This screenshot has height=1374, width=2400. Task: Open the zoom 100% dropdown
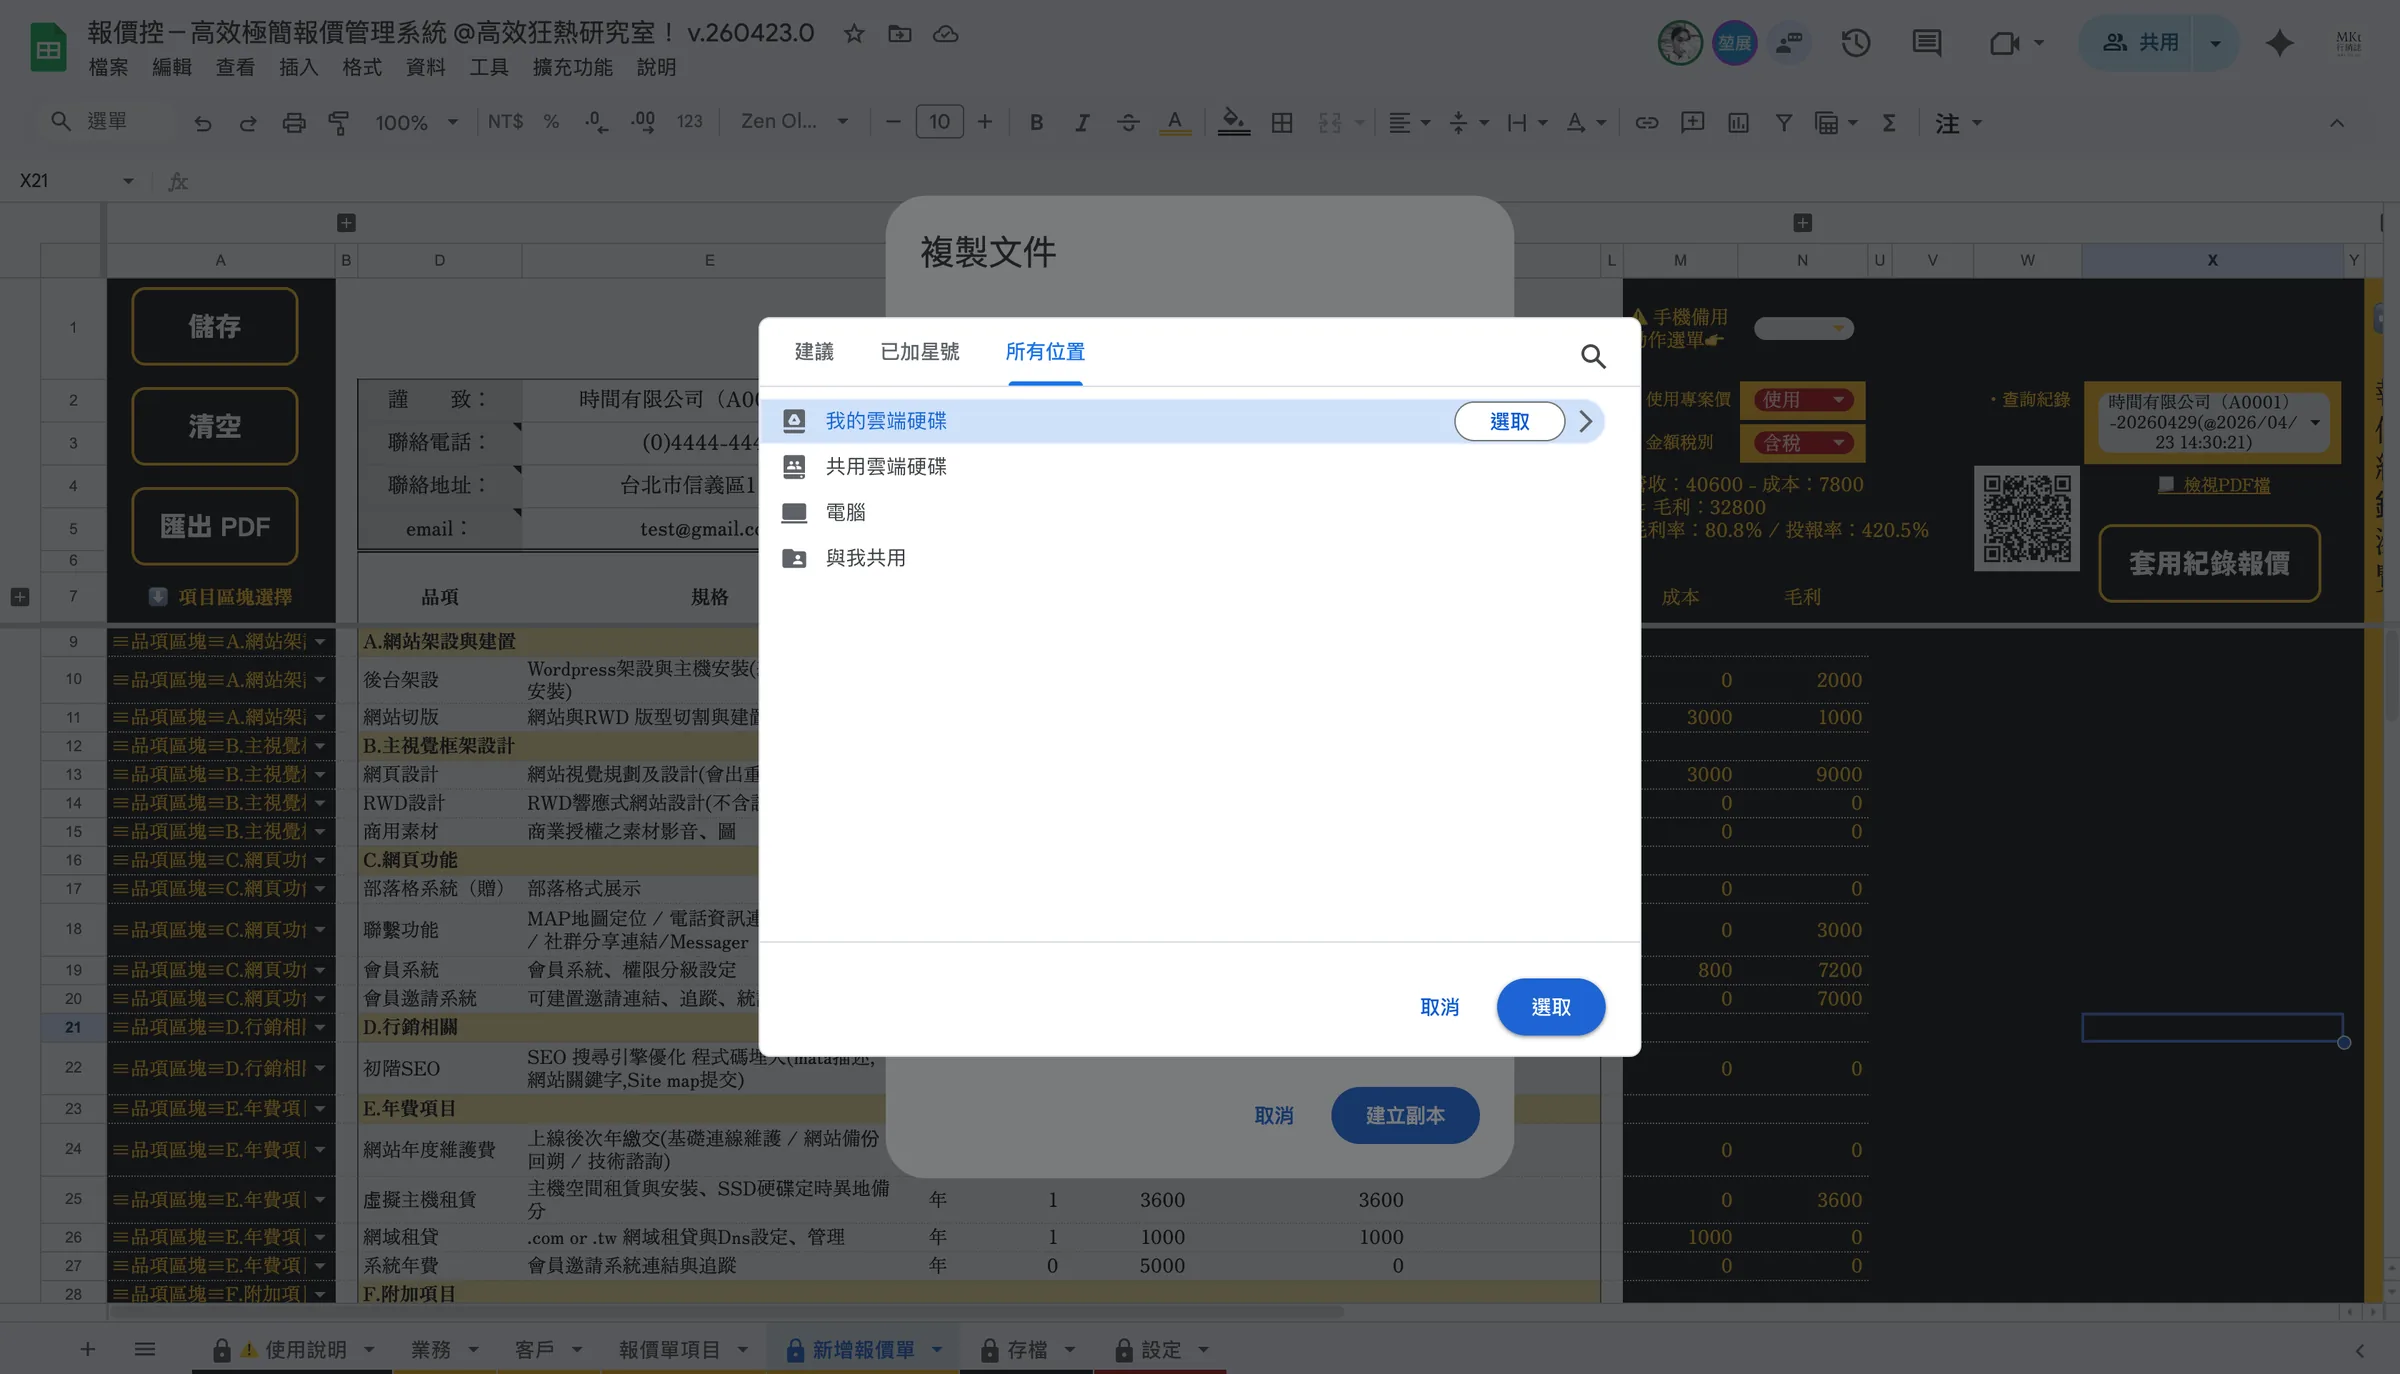click(416, 122)
